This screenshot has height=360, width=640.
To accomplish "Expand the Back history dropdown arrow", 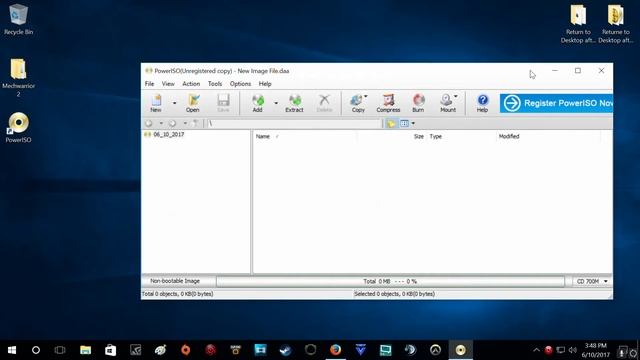I will [x=161, y=123].
